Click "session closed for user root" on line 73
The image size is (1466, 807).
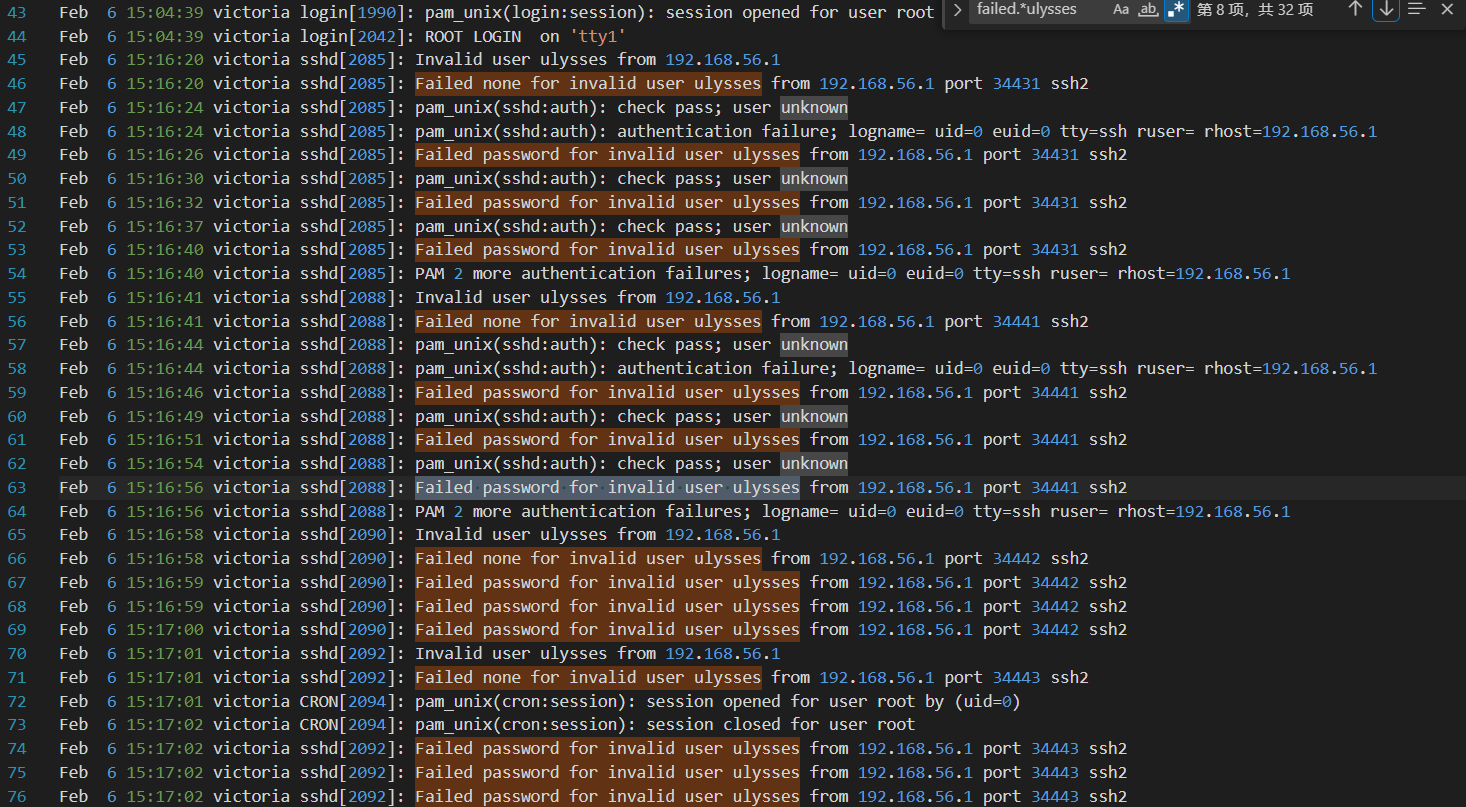coord(781,725)
